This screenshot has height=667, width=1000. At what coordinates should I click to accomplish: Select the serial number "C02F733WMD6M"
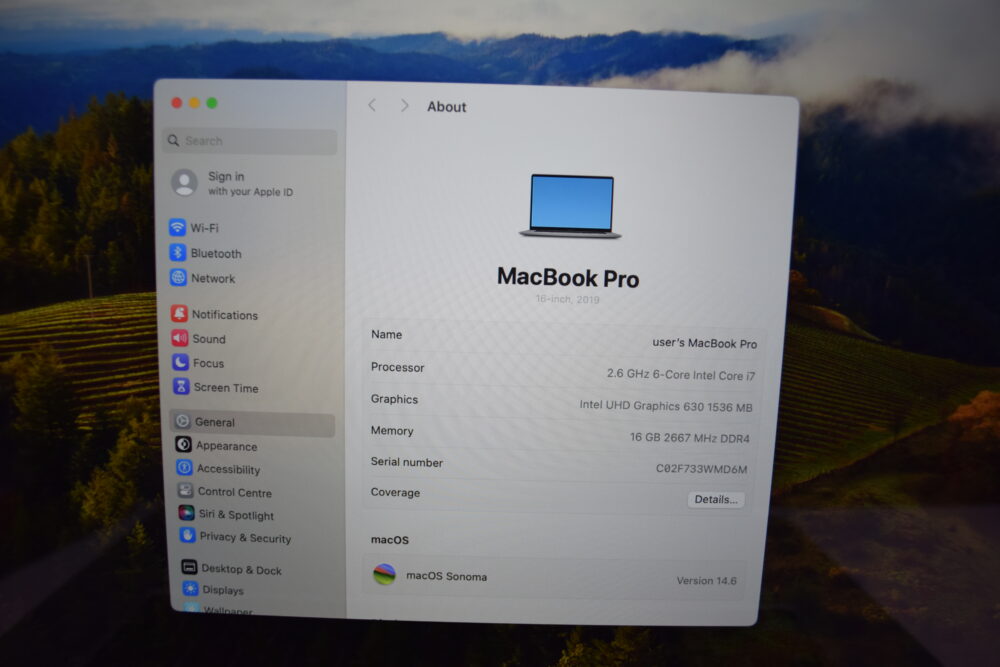(702, 468)
